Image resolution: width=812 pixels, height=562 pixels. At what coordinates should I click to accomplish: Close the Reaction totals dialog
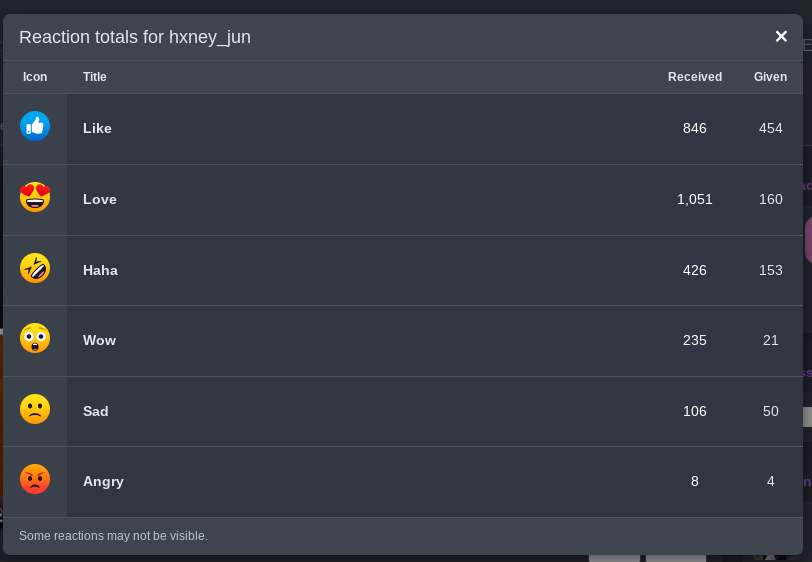[x=781, y=36]
